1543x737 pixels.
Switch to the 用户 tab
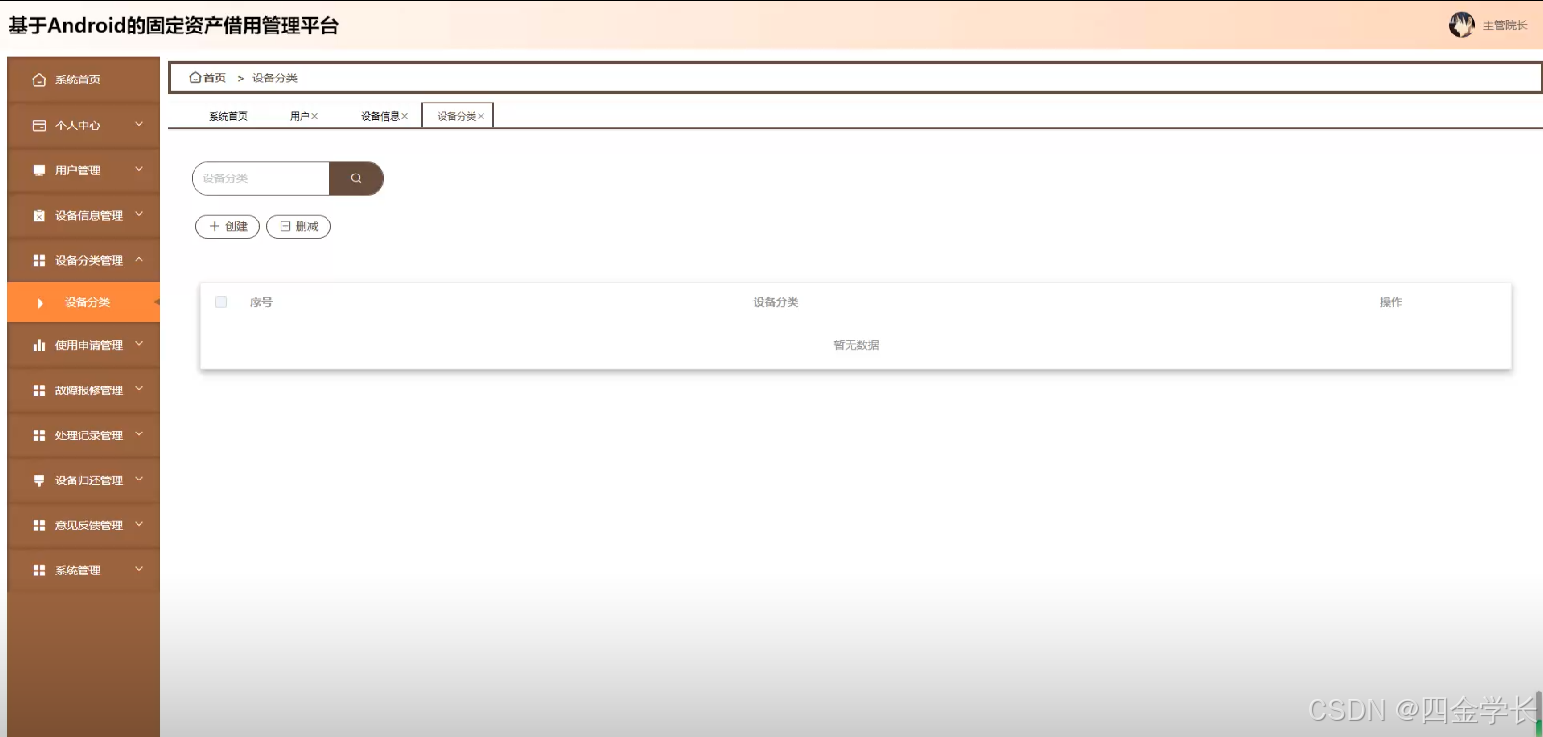(x=300, y=116)
